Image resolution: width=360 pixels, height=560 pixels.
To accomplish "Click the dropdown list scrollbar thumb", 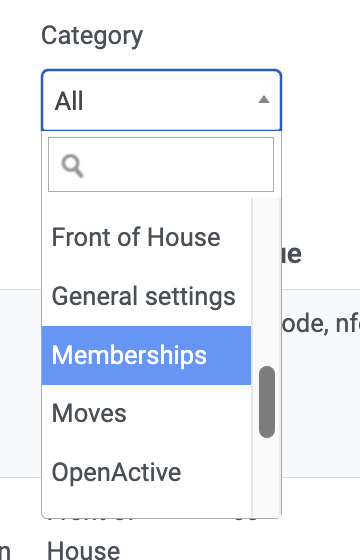I will (267, 402).
